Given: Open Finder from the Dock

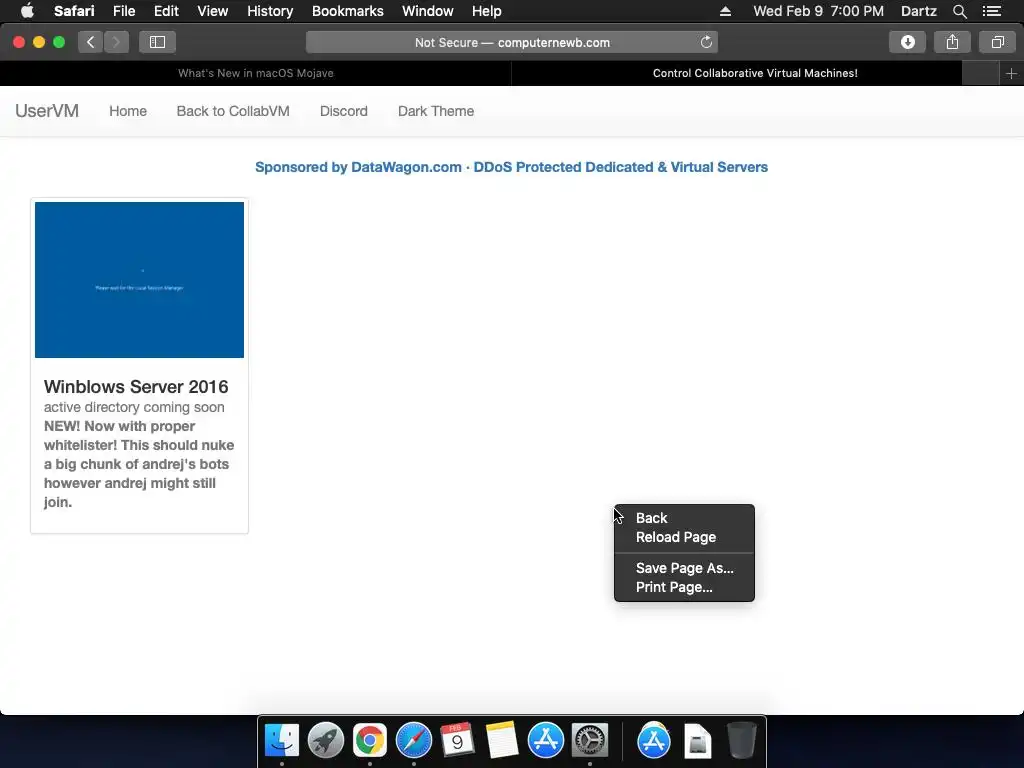Looking at the screenshot, I should (282, 741).
